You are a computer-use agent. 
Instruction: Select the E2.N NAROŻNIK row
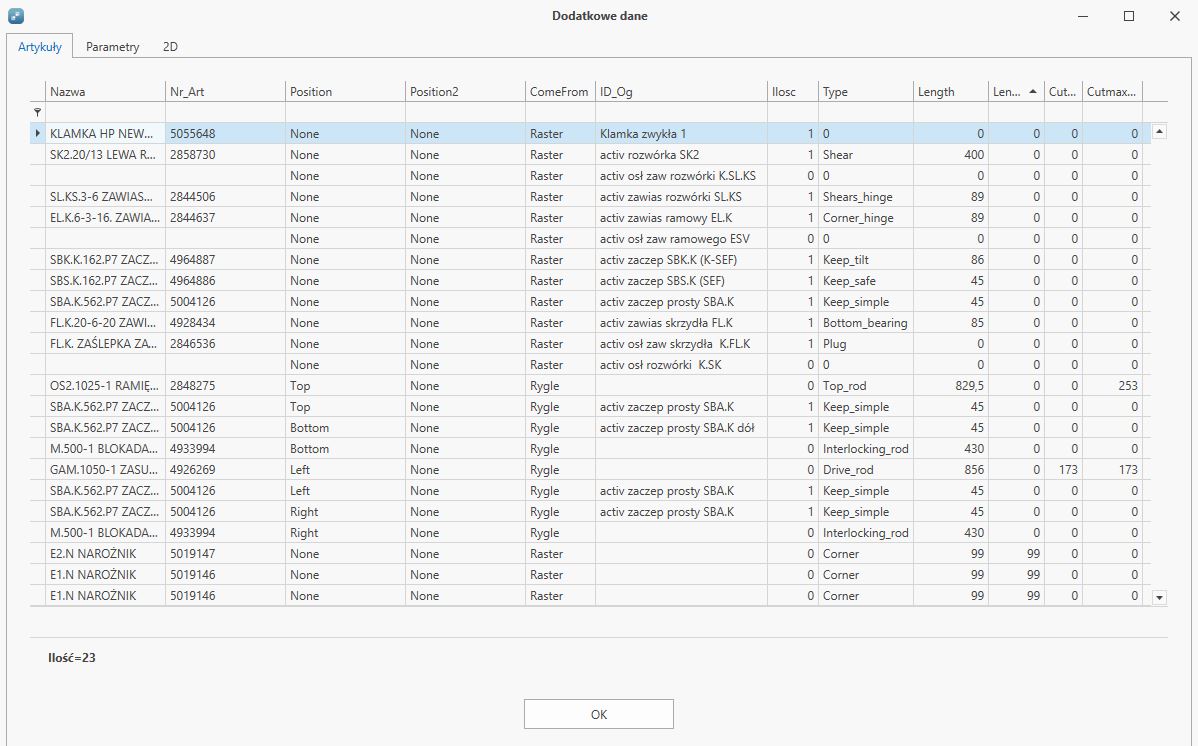pyautogui.click(x=590, y=554)
